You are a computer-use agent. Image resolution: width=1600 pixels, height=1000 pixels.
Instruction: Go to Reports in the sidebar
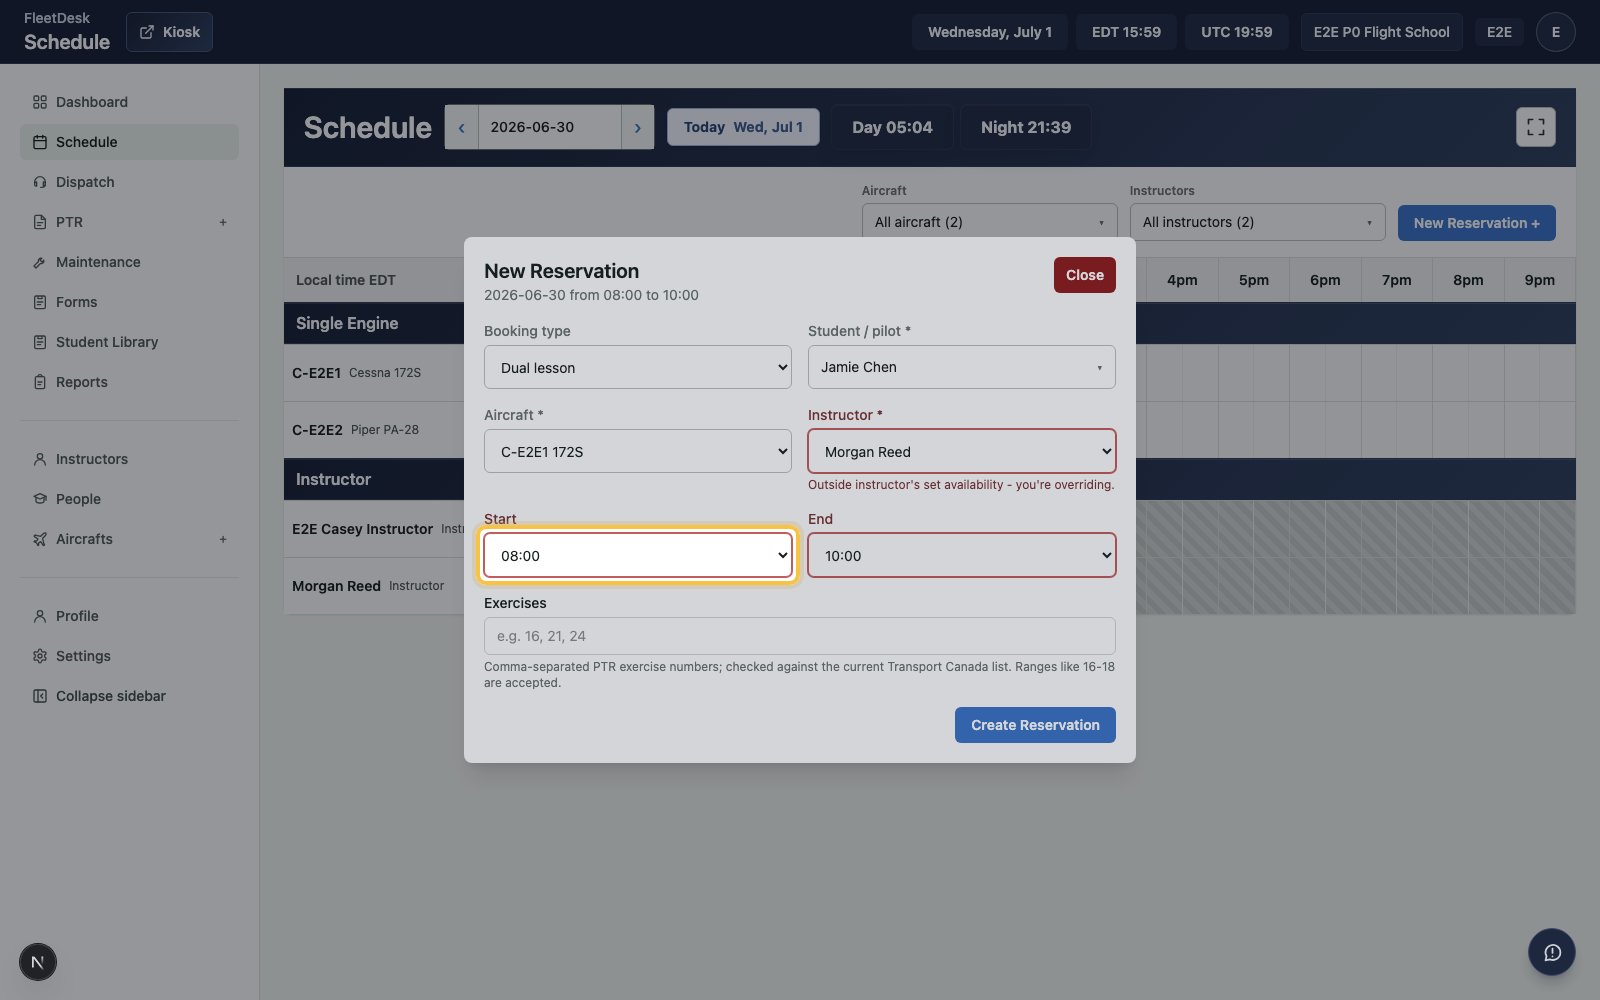129,382
